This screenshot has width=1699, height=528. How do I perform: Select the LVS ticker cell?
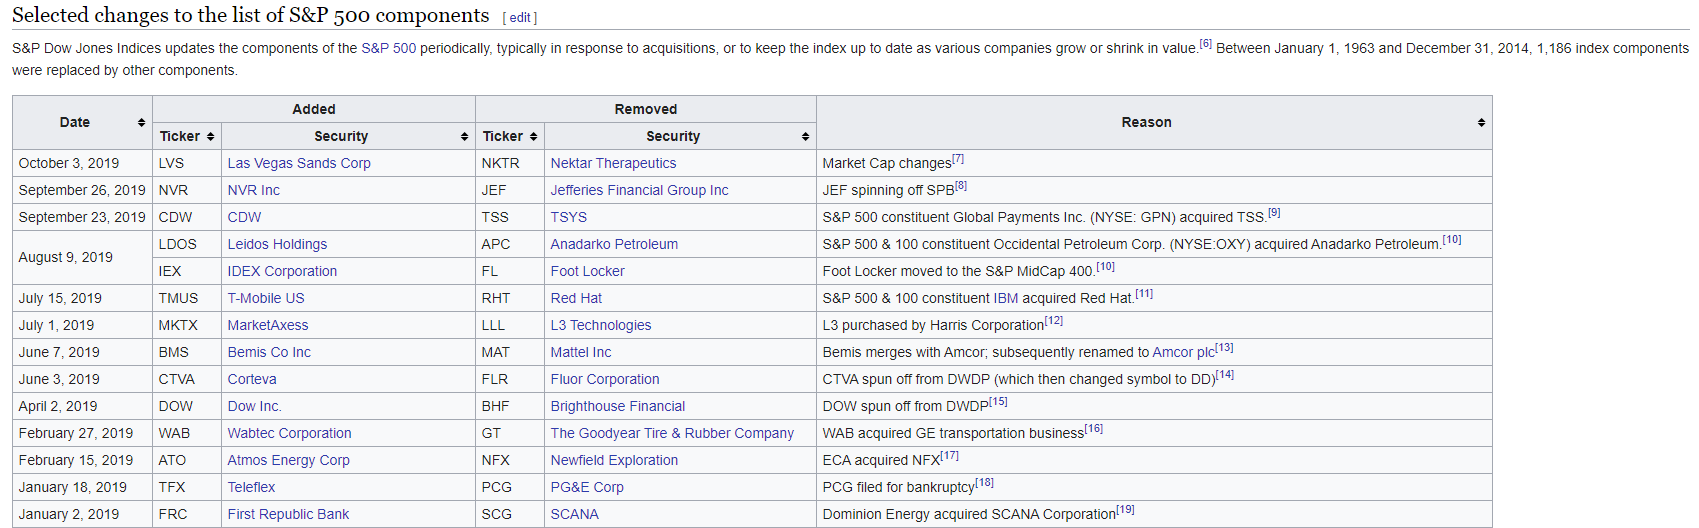click(187, 163)
